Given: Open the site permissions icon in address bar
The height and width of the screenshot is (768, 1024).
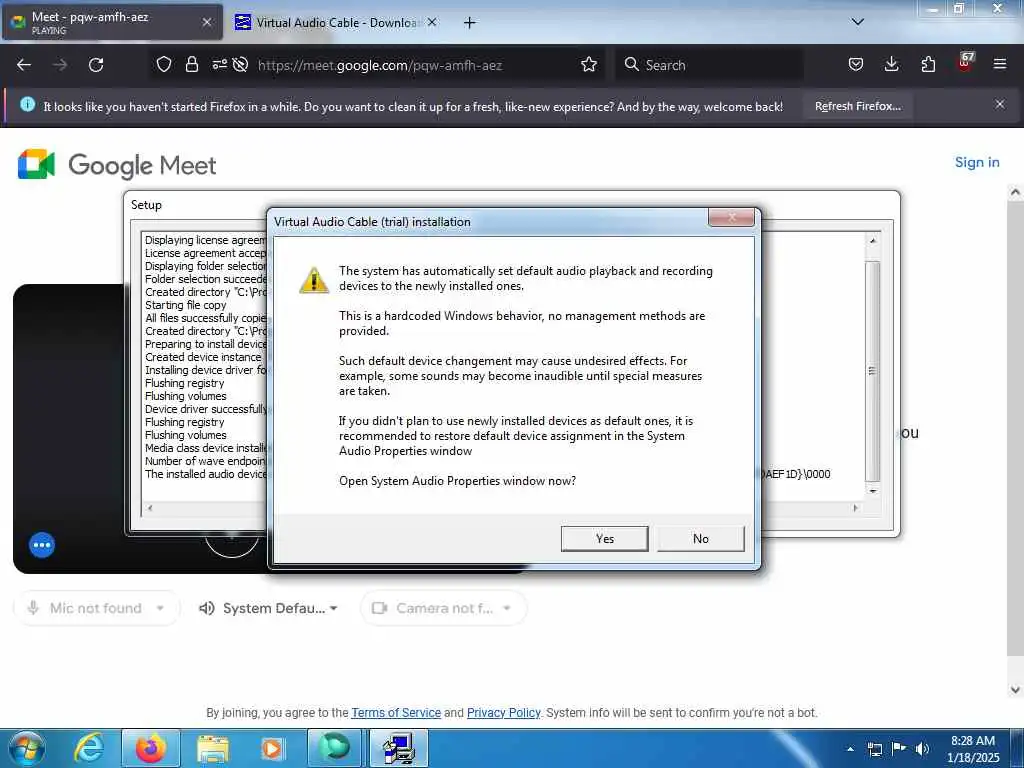Looking at the screenshot, I should click(x=219, y=65).
